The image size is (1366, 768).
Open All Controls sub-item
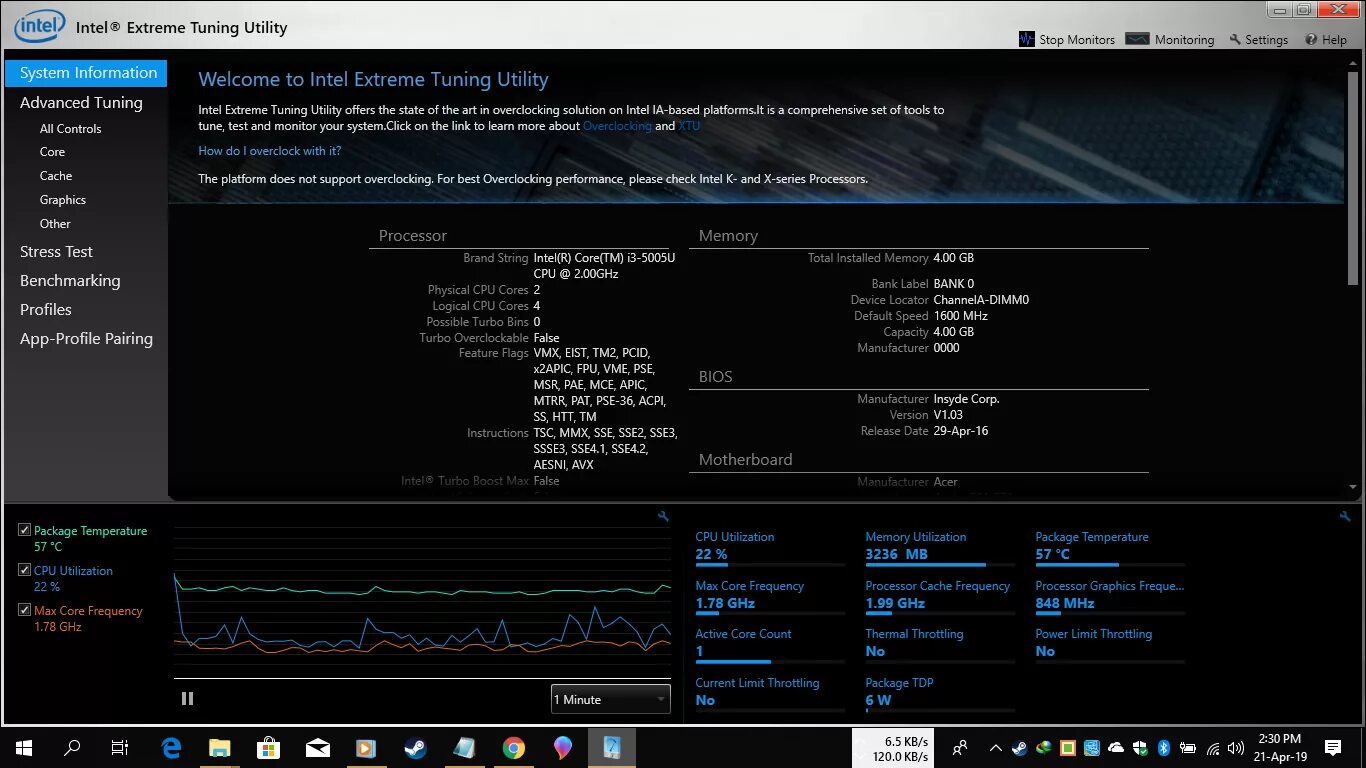(71, 129)
